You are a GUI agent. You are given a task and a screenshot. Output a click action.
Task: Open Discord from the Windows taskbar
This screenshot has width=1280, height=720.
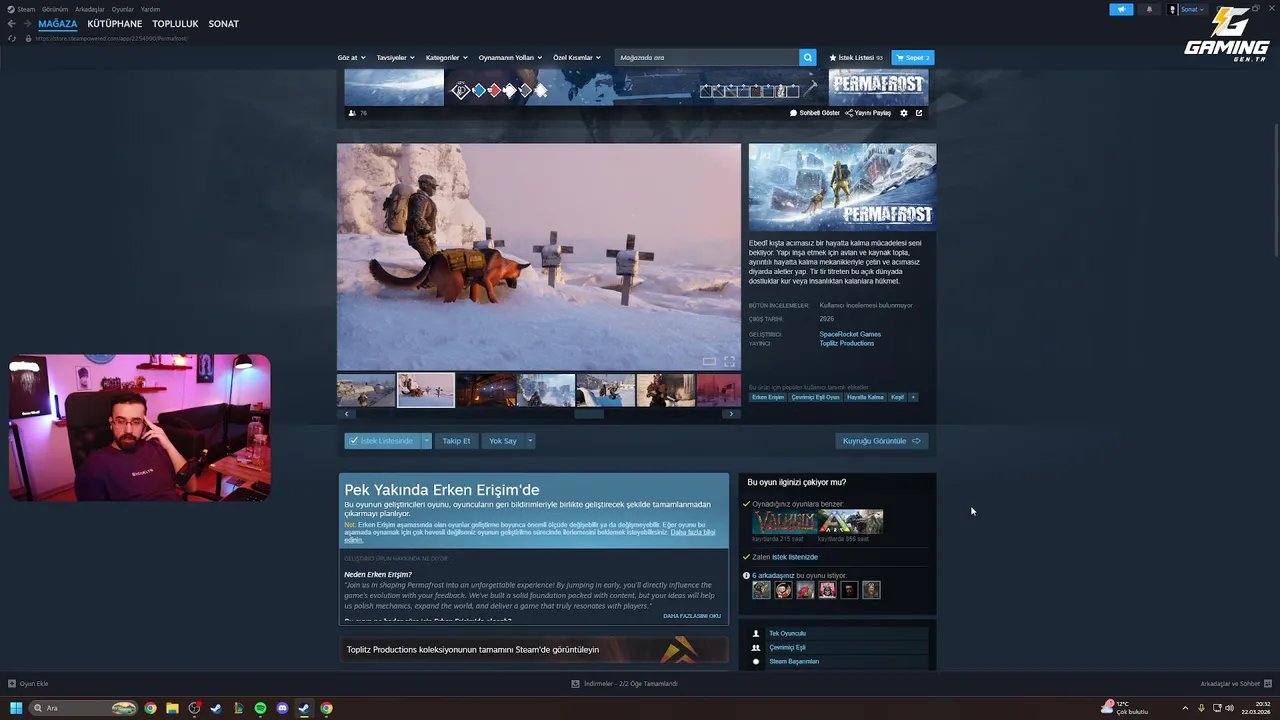(282, 708)
